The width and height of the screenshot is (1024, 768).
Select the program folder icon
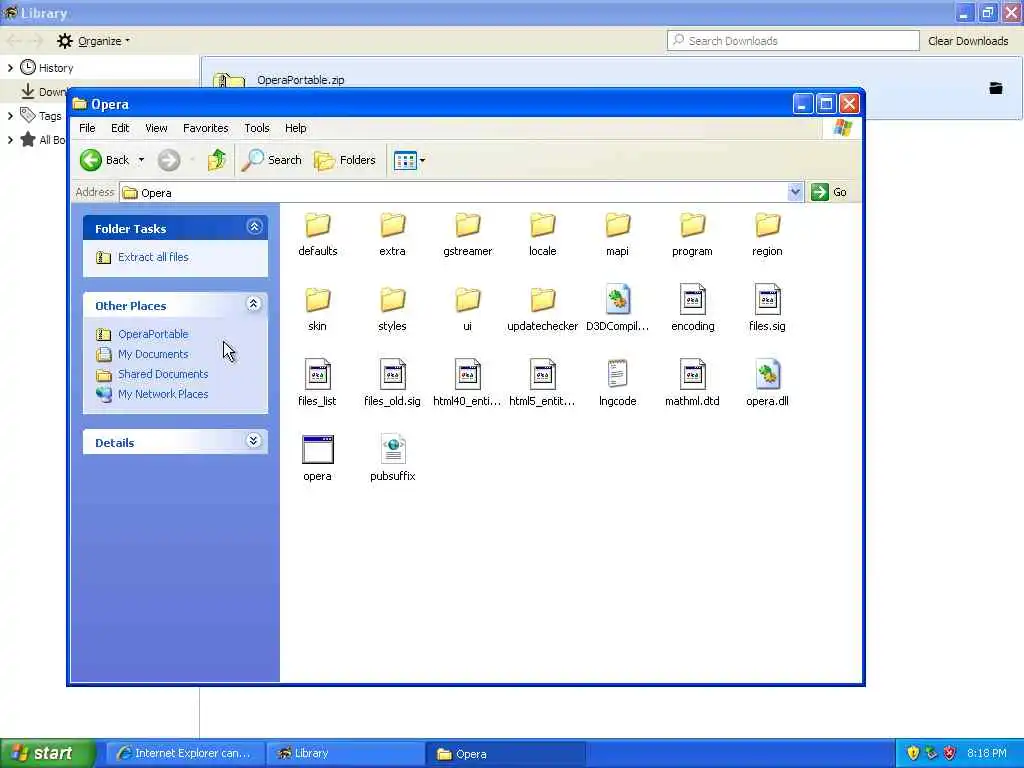tap(692, 226)
